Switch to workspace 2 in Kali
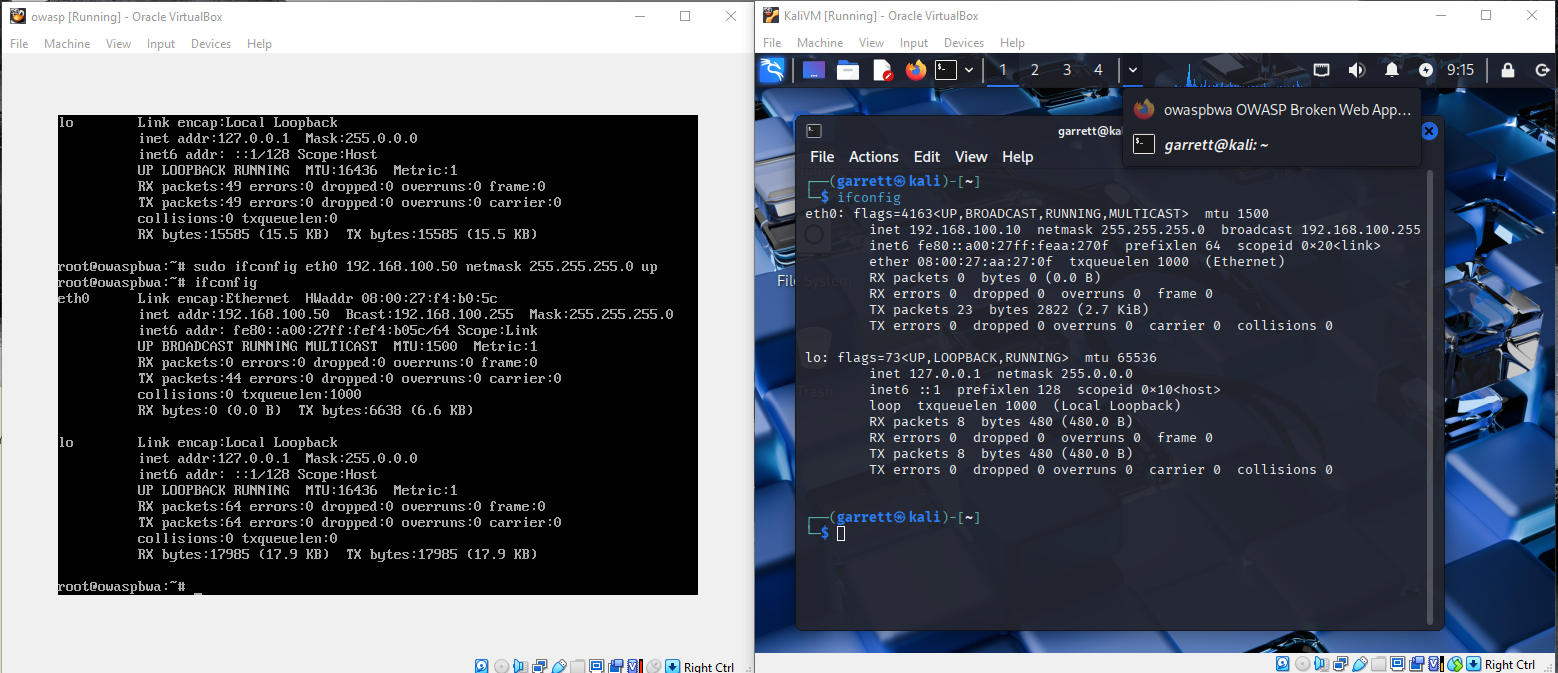Viewport: 1558px width, 673px height. point(1035,70)
